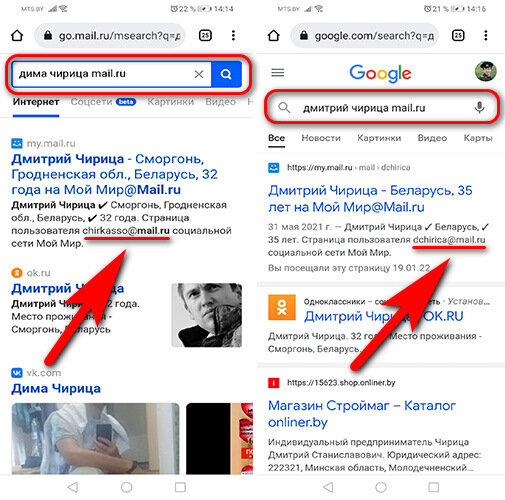
Task: Open the Магазин Строймаг onliner.by result
Action: tap(362, 414)
